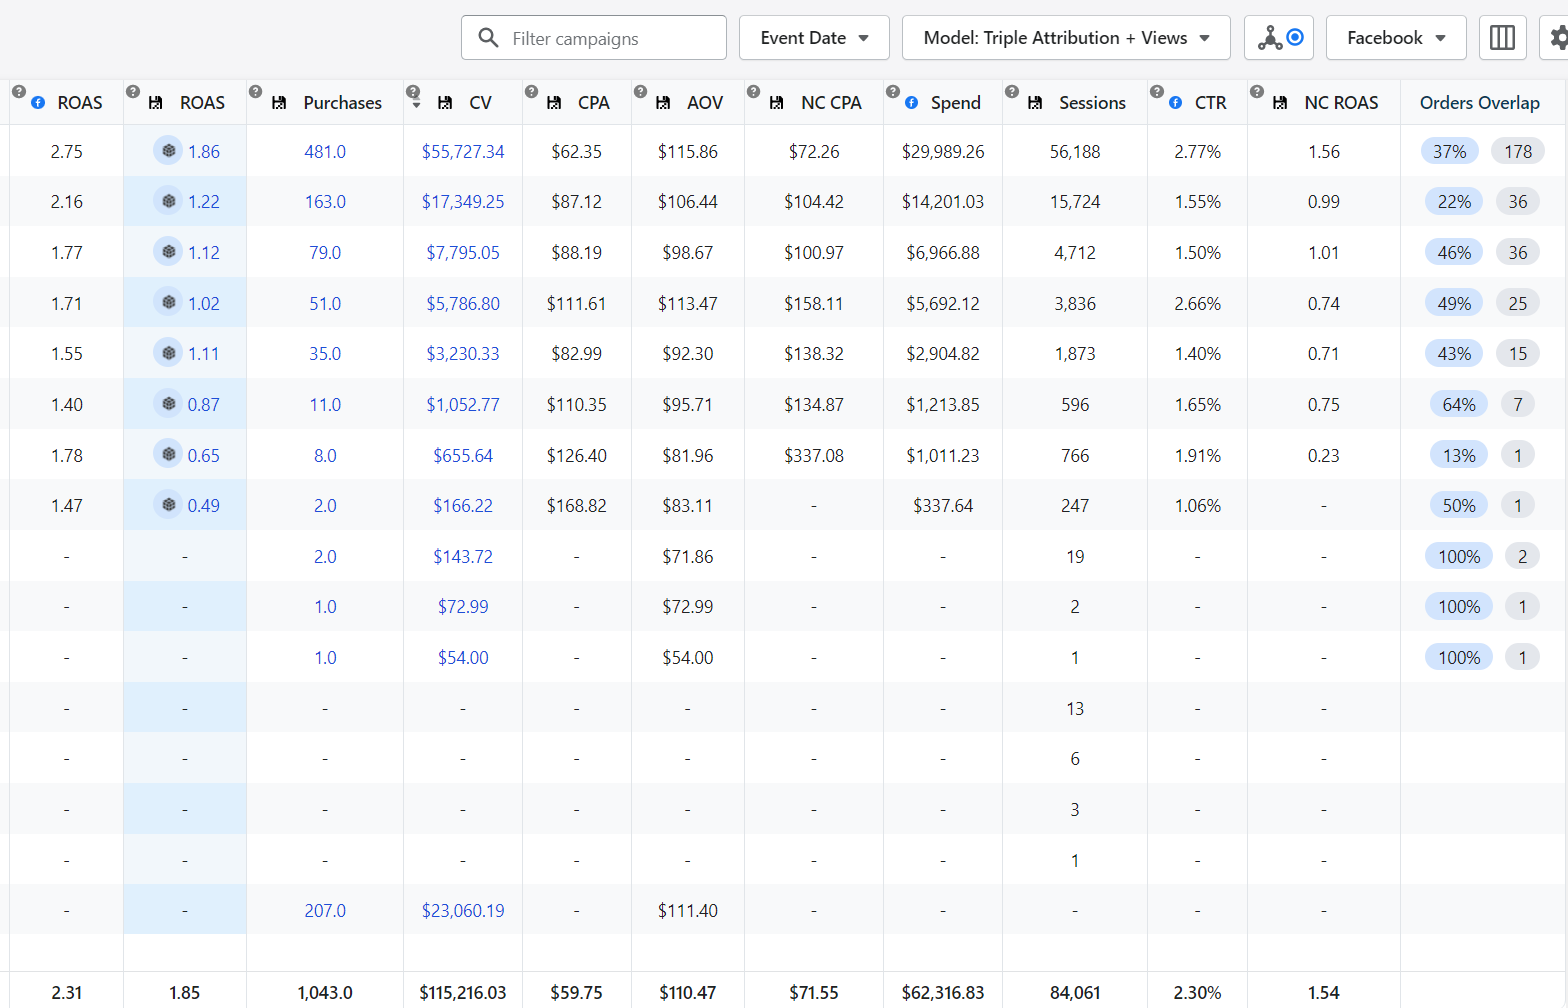Click the search magnifier icon
Screen dimensions: 1568x1008
(488, 38)
